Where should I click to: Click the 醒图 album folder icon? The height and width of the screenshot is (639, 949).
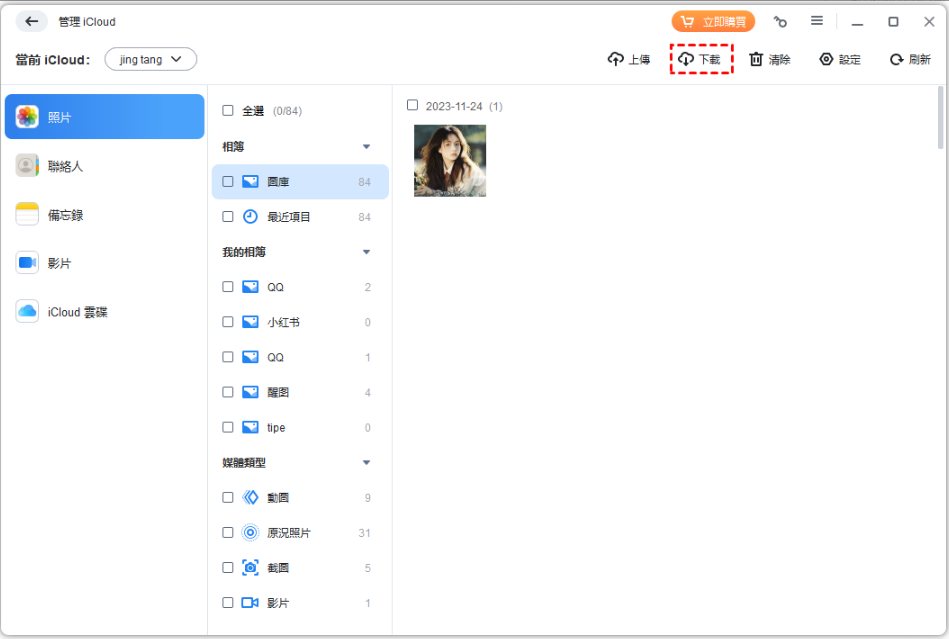point(251,392)
